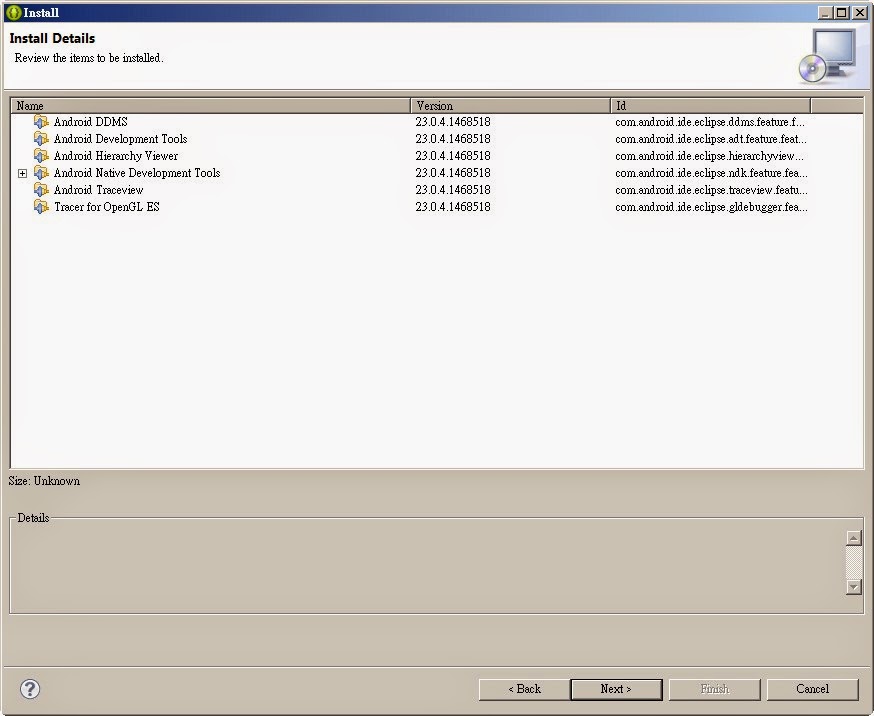
Task: Click the com.android.ide.eclipse.gldebugger id cell
Action: [x=711, y=207]
